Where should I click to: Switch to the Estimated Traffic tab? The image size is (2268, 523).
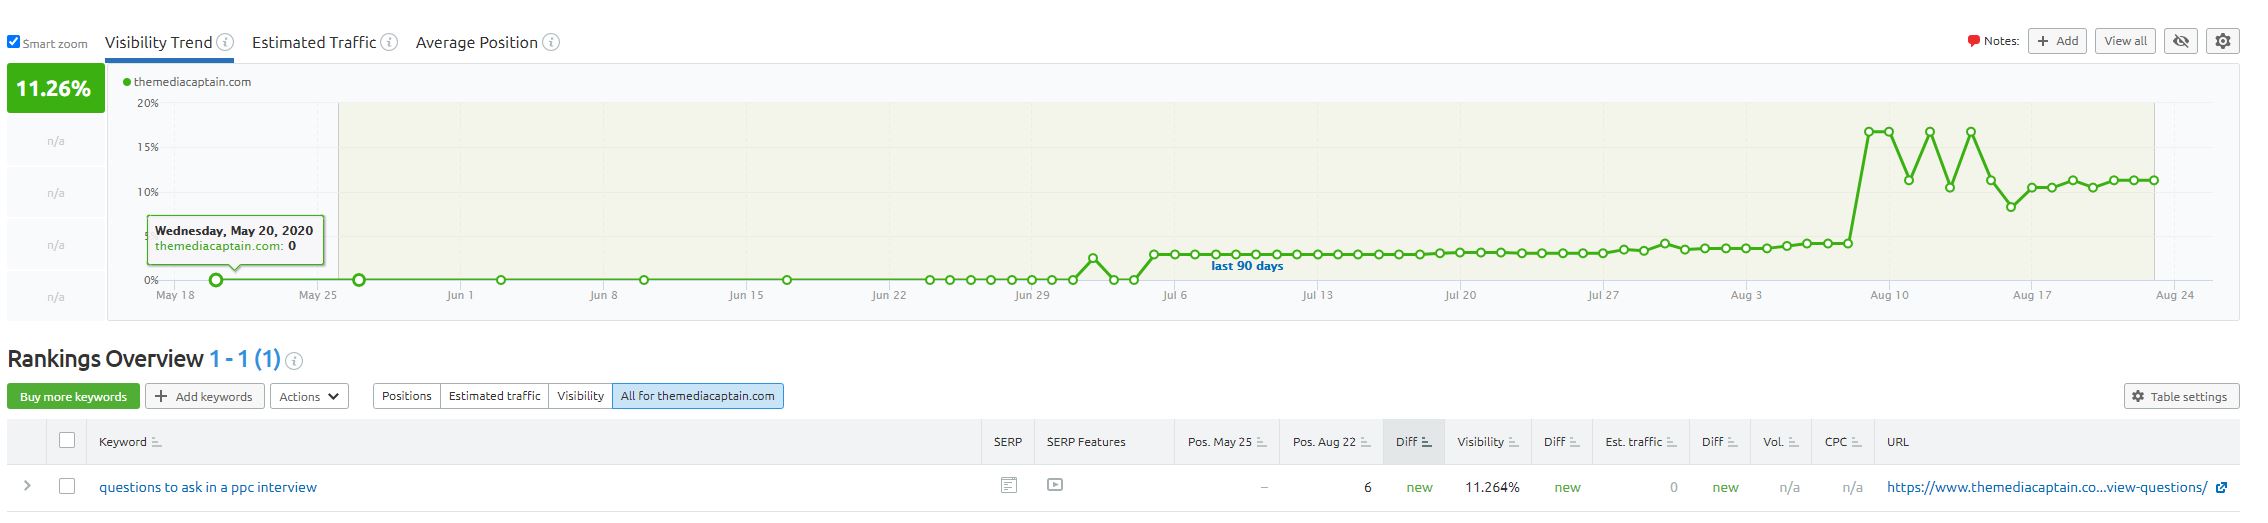point(314,42)
